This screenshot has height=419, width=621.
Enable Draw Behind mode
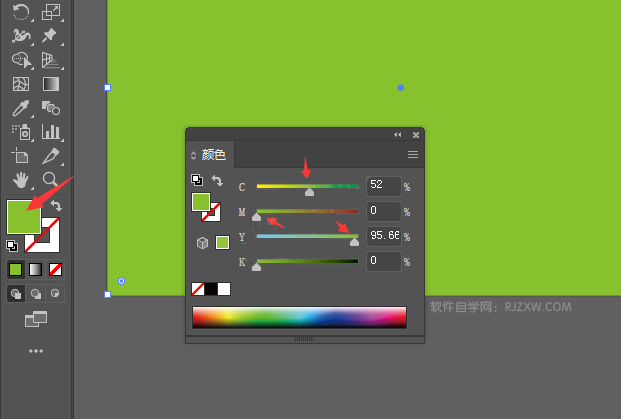tap(36, 293)
